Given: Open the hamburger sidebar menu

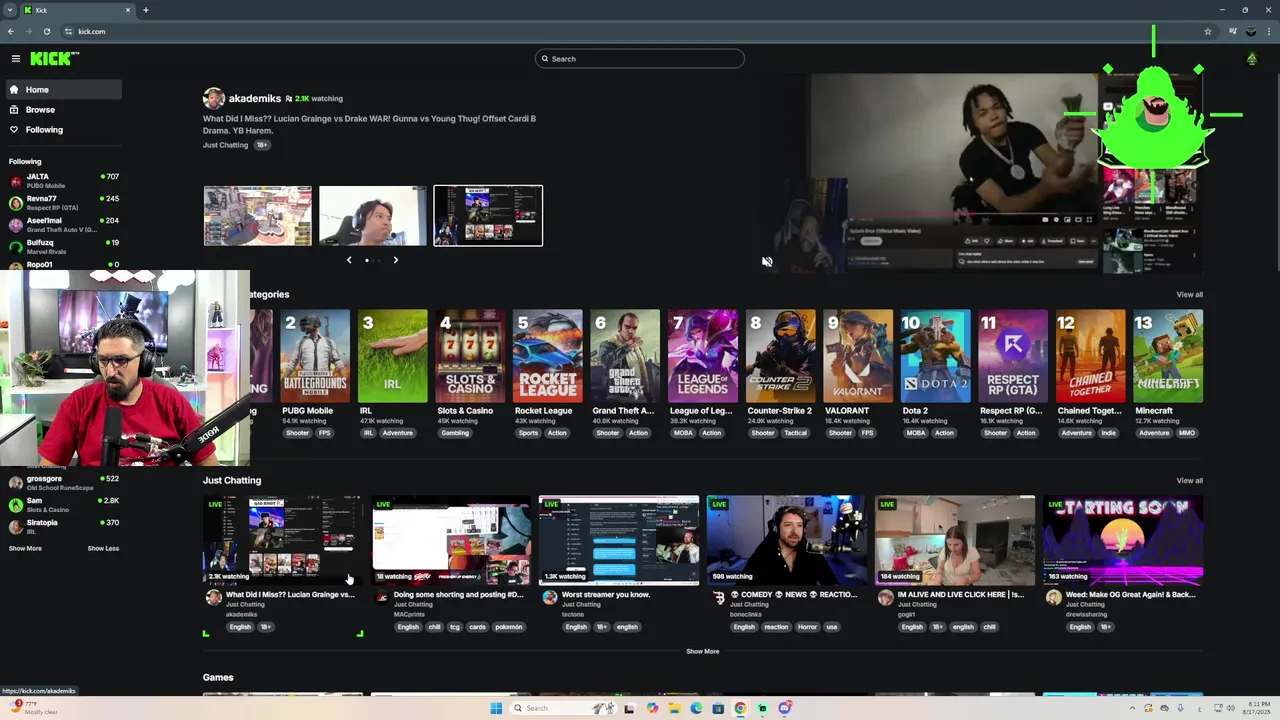Looking at the screenshot, I should [16, 59].
